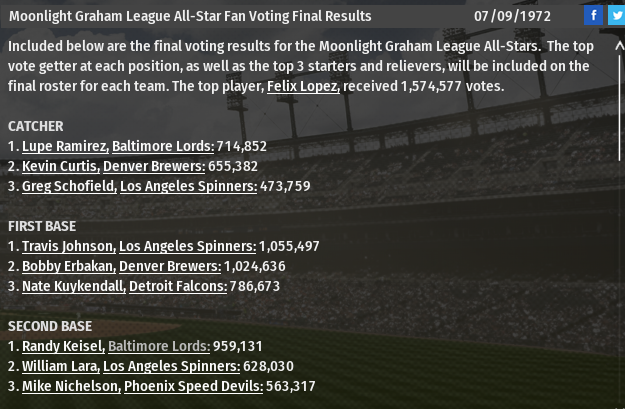625x409 pixels.
Task: Select catcher Greg Schofield's name
Action: coord(69,186)
